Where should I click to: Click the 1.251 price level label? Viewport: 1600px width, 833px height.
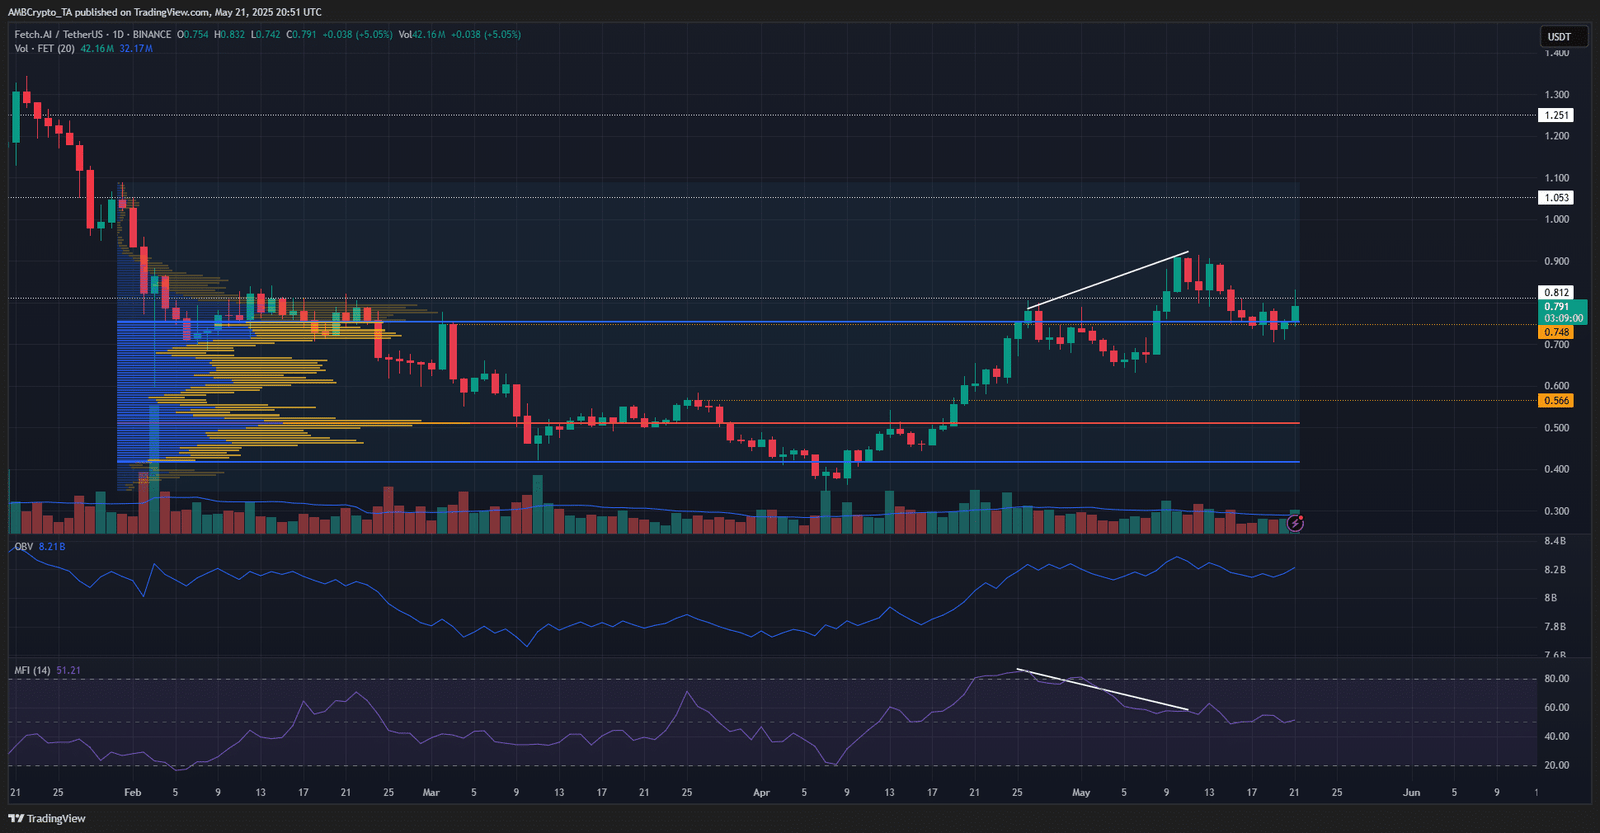(1557, 115)
